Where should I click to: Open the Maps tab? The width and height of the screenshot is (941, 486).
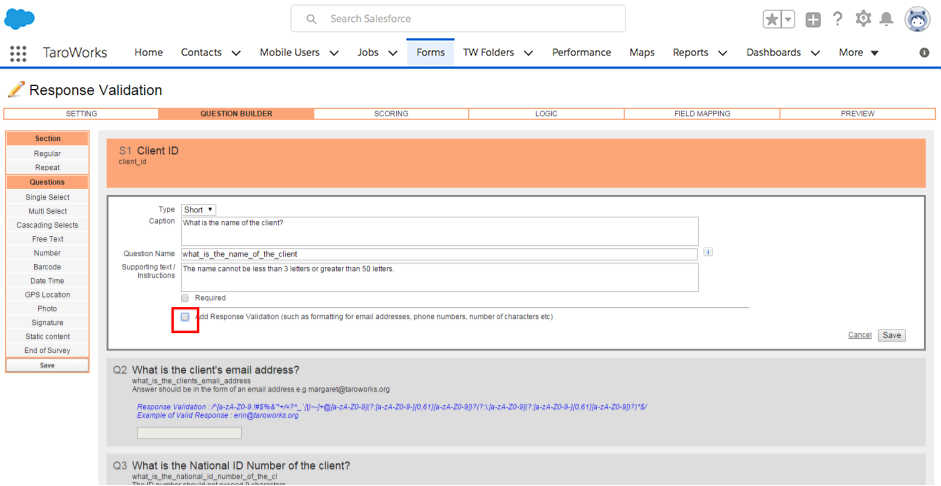(x=642, y=52)
